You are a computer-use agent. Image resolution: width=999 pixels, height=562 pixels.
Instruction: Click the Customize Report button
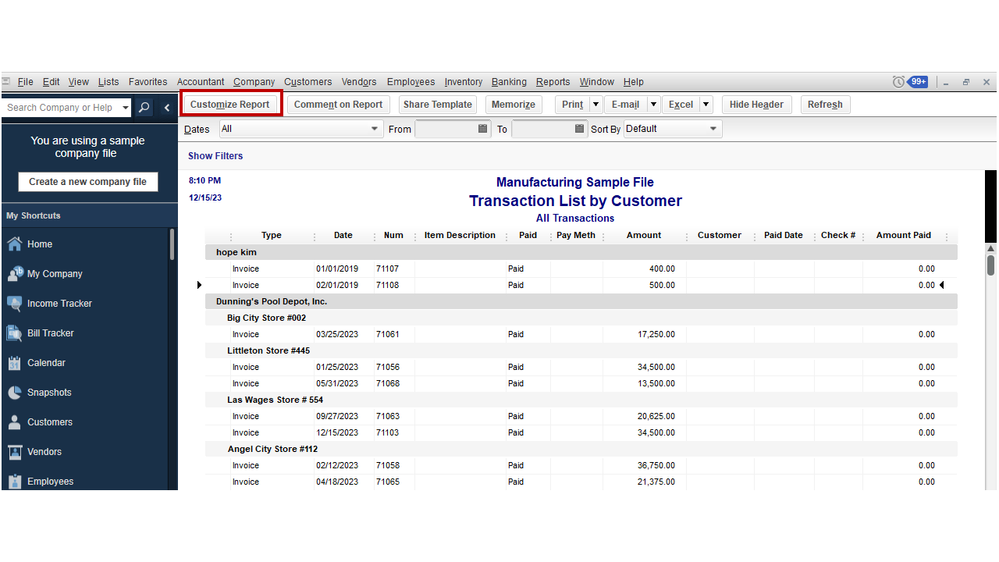(230, 104)
